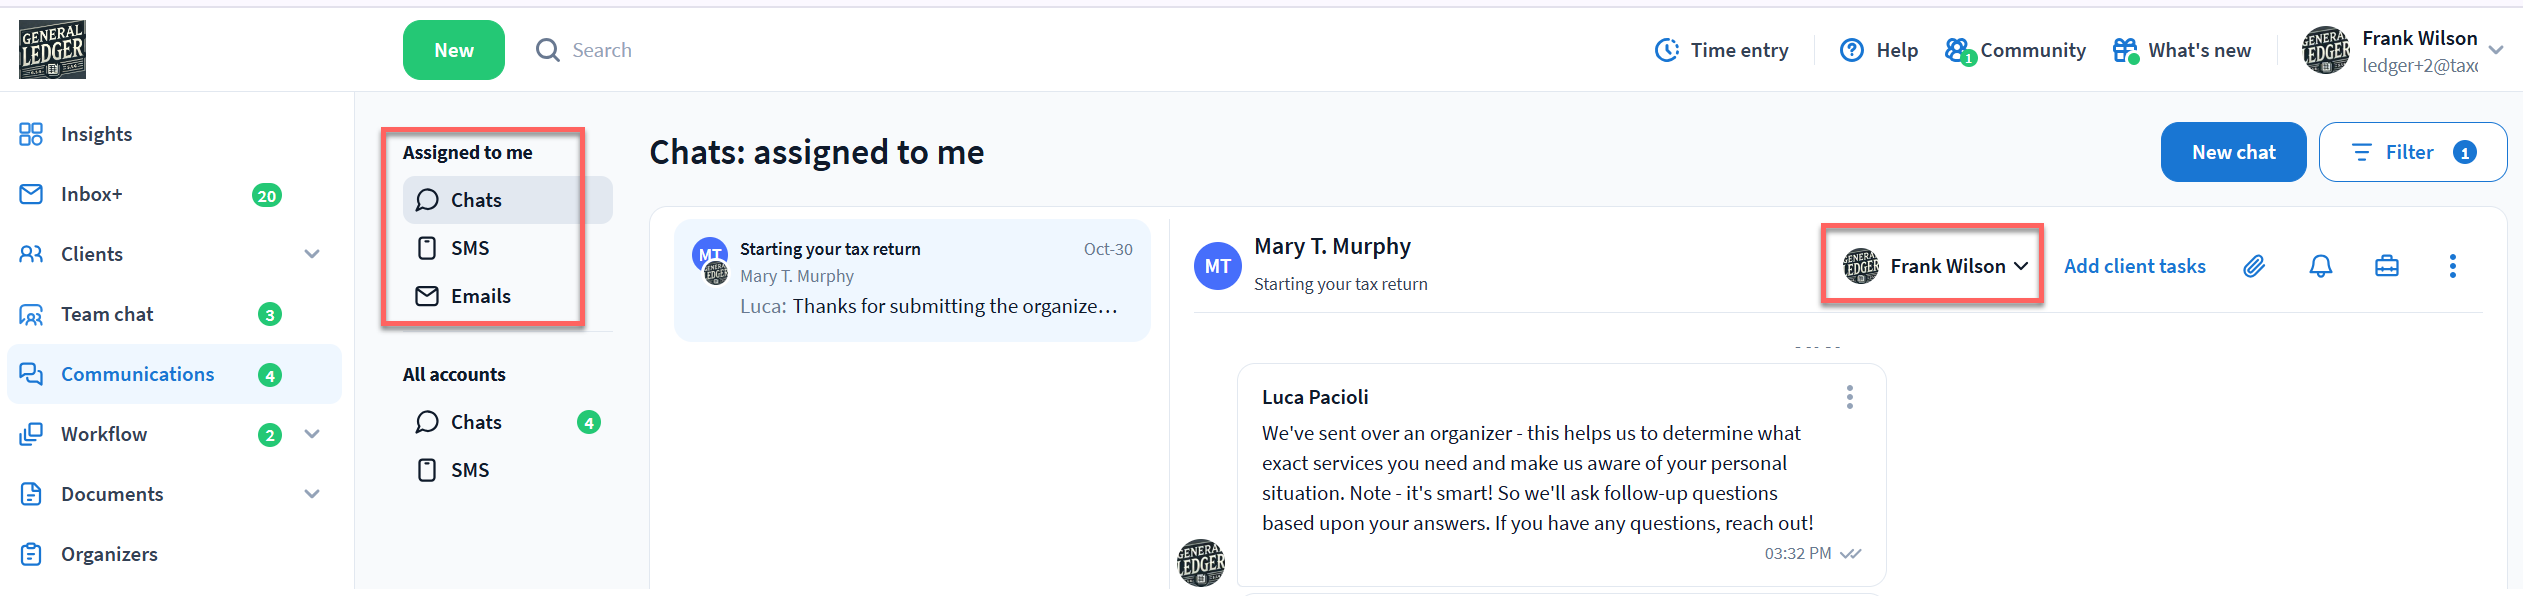Screen dimensions: 2523x596
Task: Click the New chat button
Action: point(2232,152)
